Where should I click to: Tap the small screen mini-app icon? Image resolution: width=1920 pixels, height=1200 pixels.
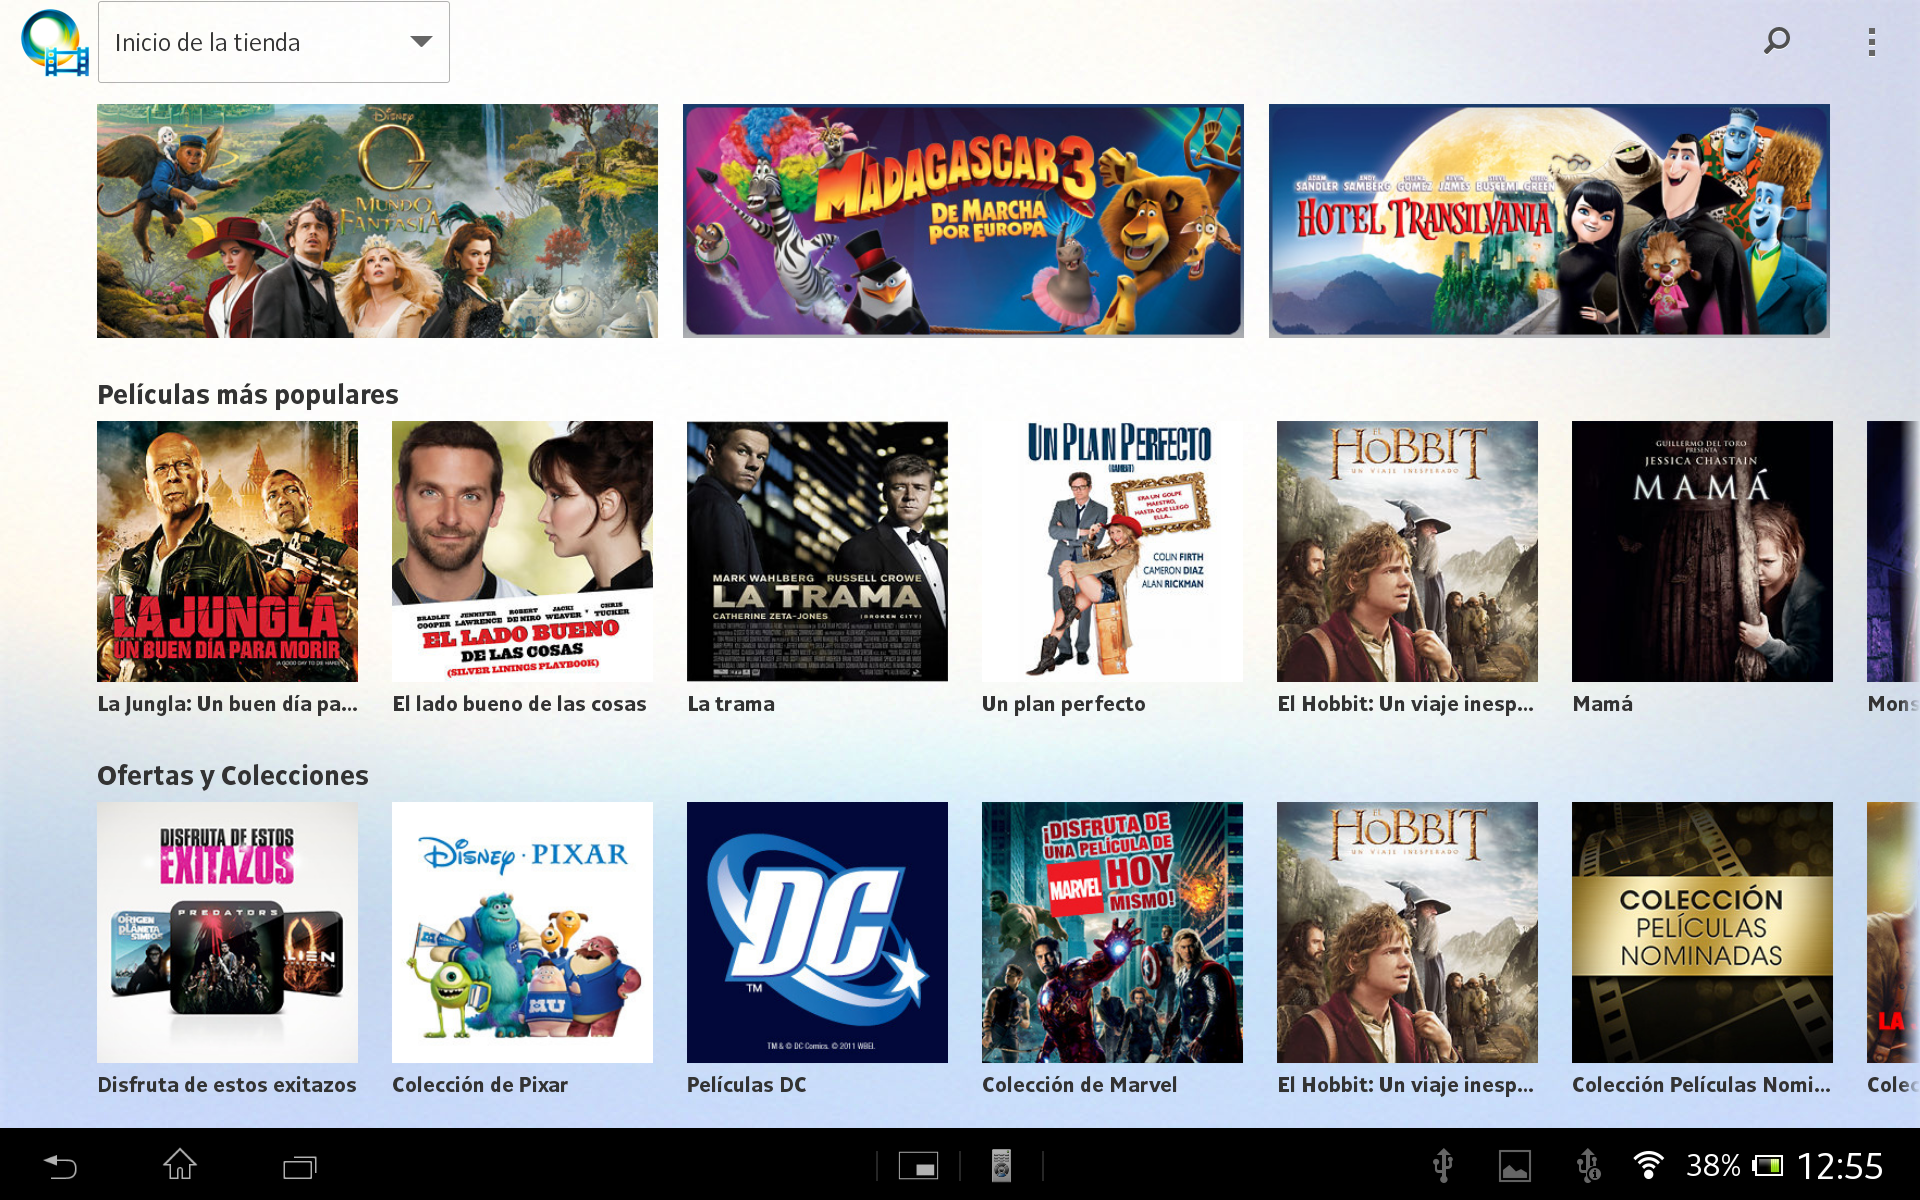918,1166
